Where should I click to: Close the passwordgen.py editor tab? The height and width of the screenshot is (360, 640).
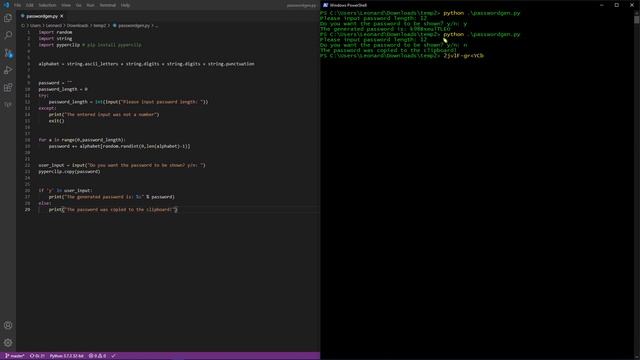pyautogui.click(x=62, y=16)
